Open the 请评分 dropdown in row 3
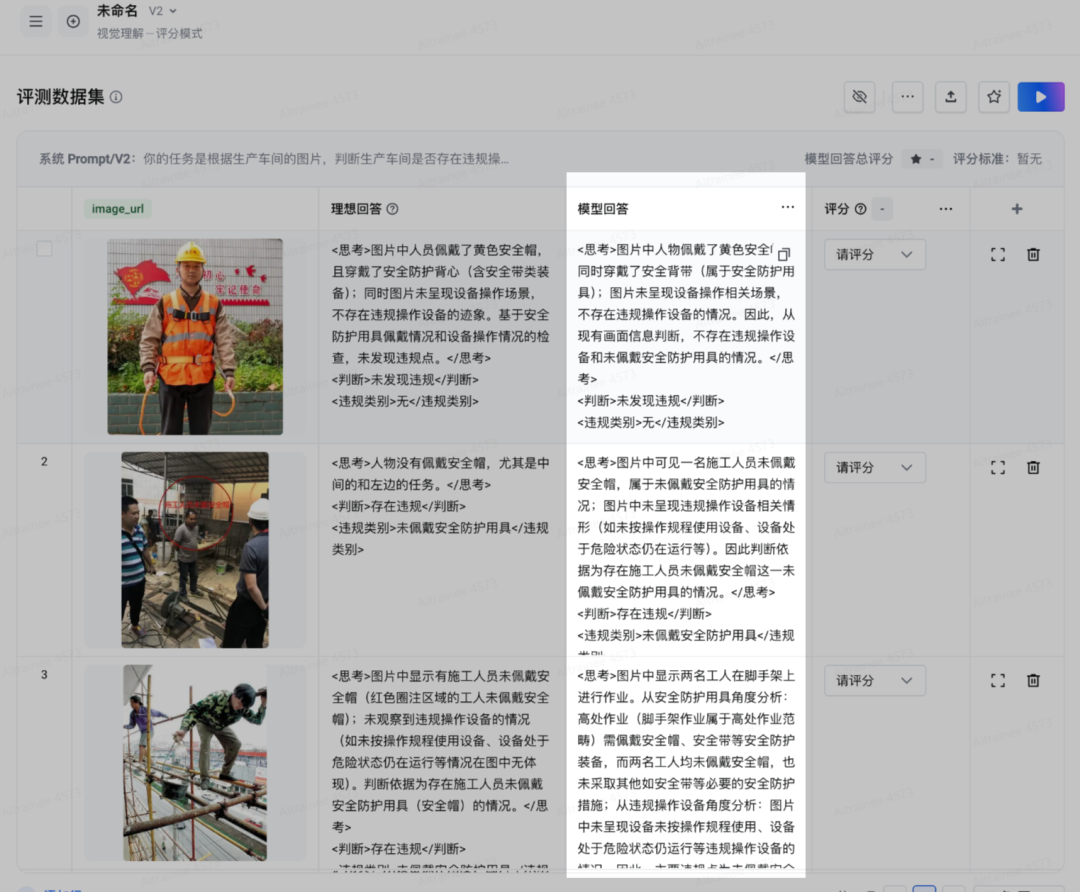The height and width of the screenshot is (892, 1080). pyautogui.click(x=874, y=680)
